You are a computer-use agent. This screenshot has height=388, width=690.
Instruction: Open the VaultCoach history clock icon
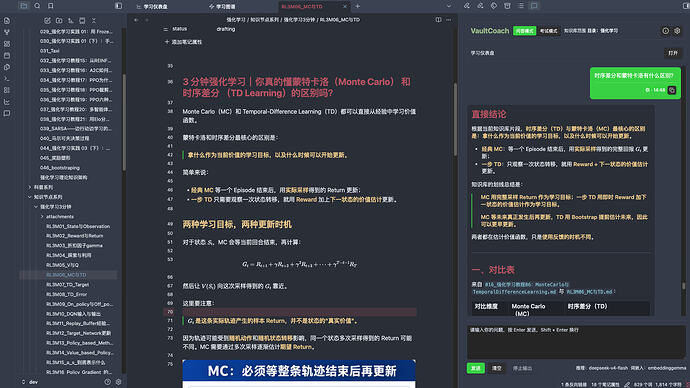pos(665,31)
